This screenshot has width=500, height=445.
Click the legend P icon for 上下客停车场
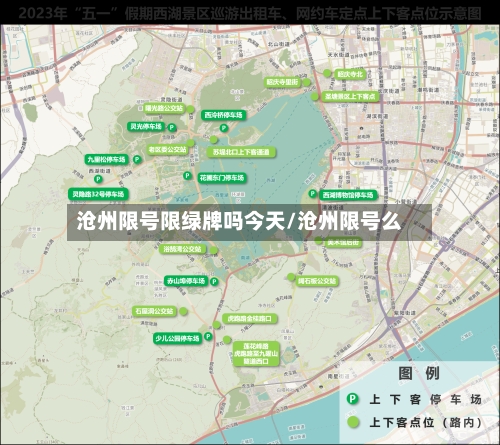[x=353, y=399]
